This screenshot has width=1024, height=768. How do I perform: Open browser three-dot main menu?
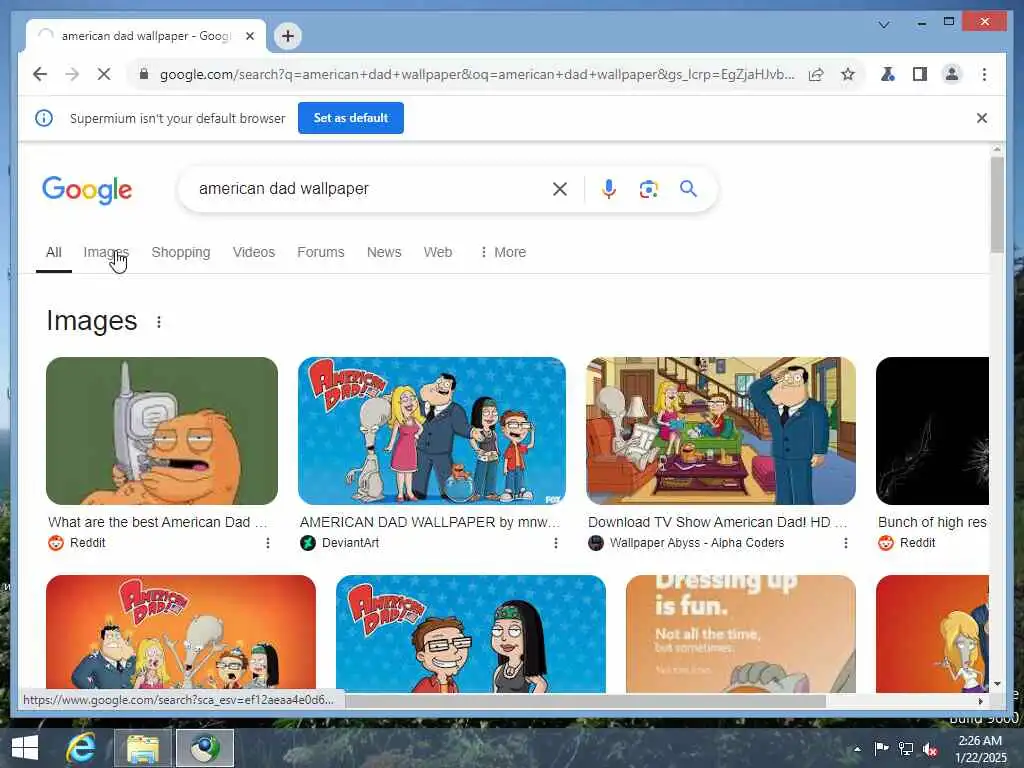pos(984,74)
